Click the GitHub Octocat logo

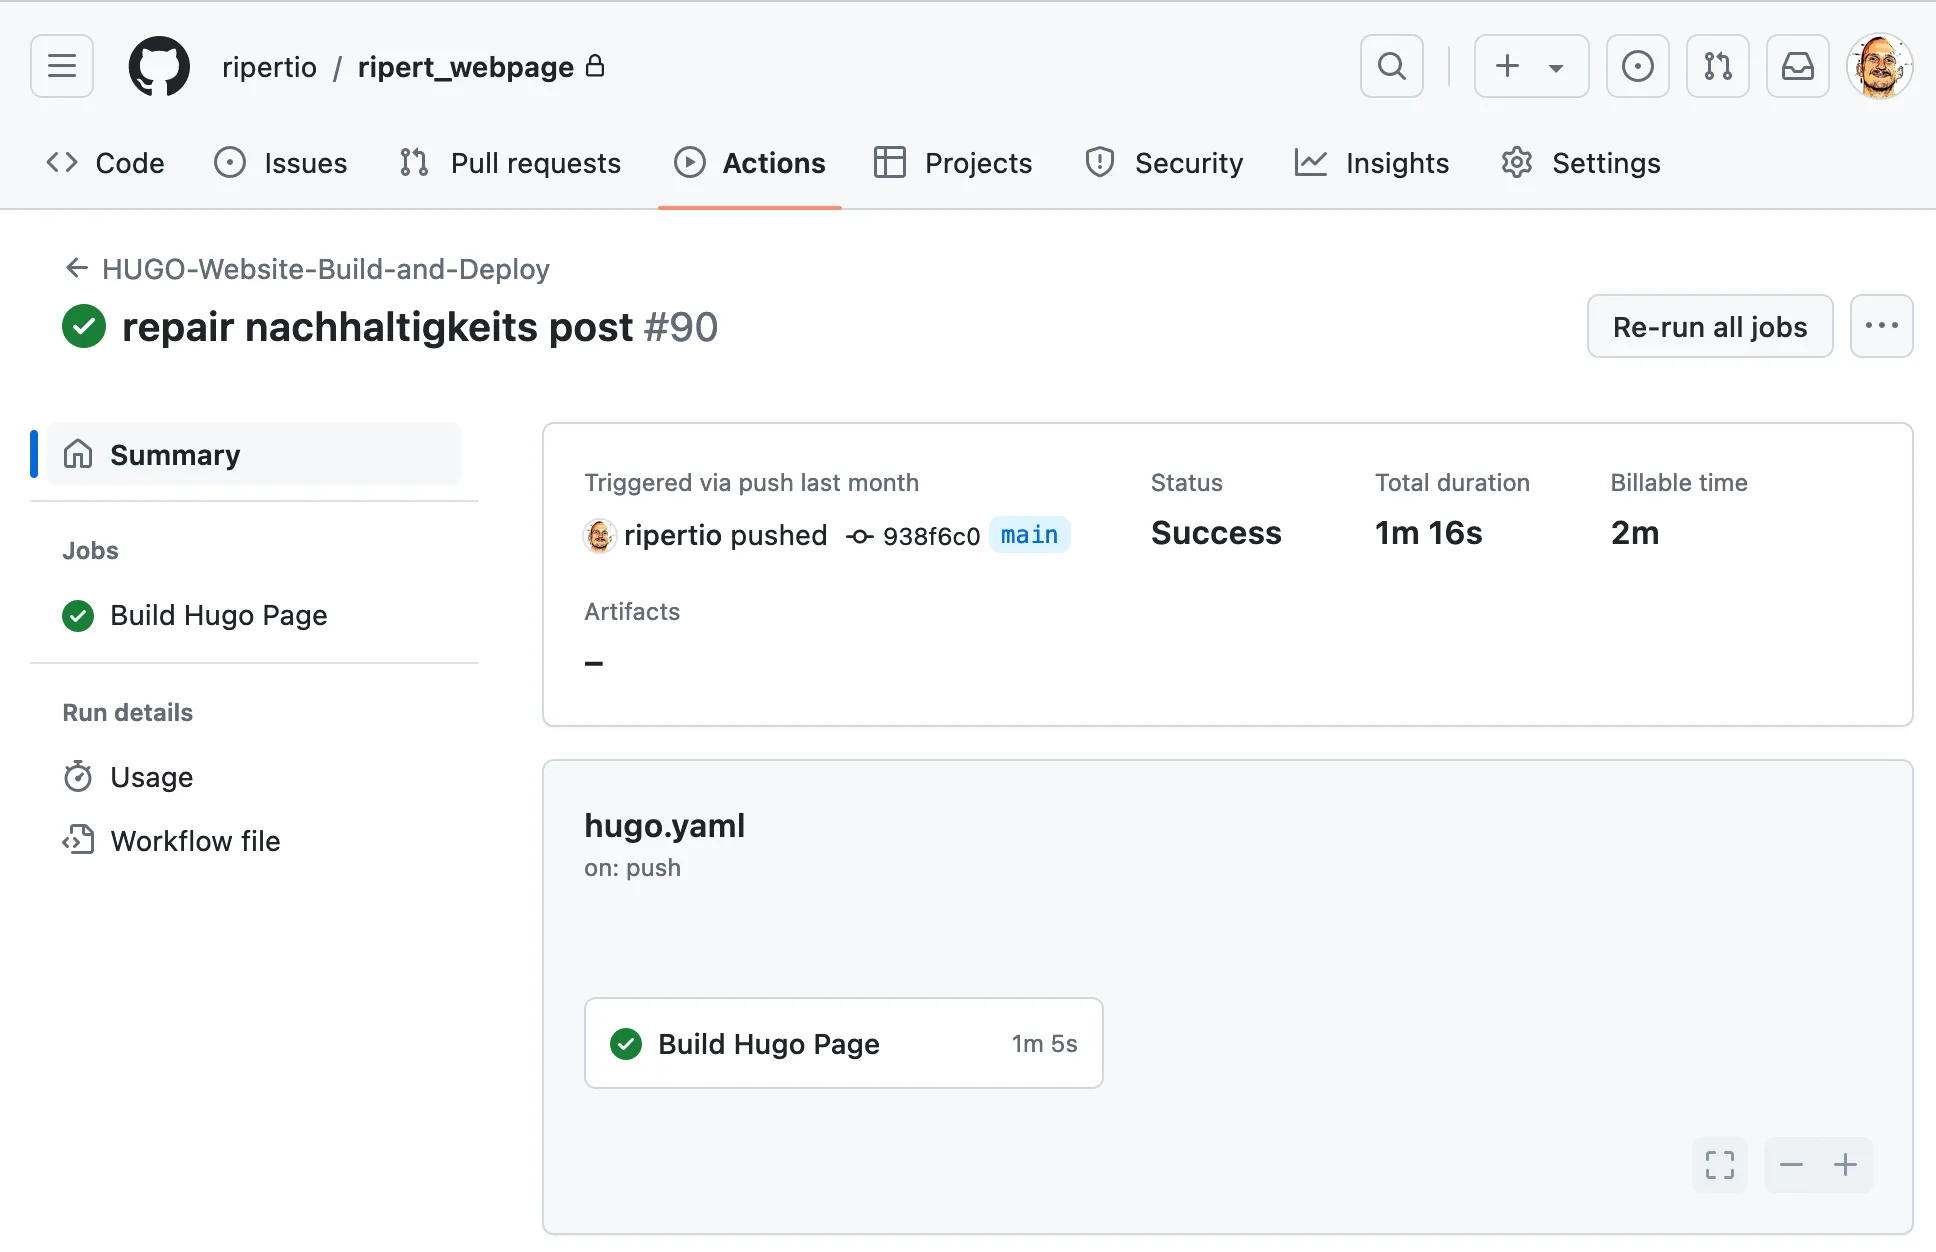tap(159, 66)
